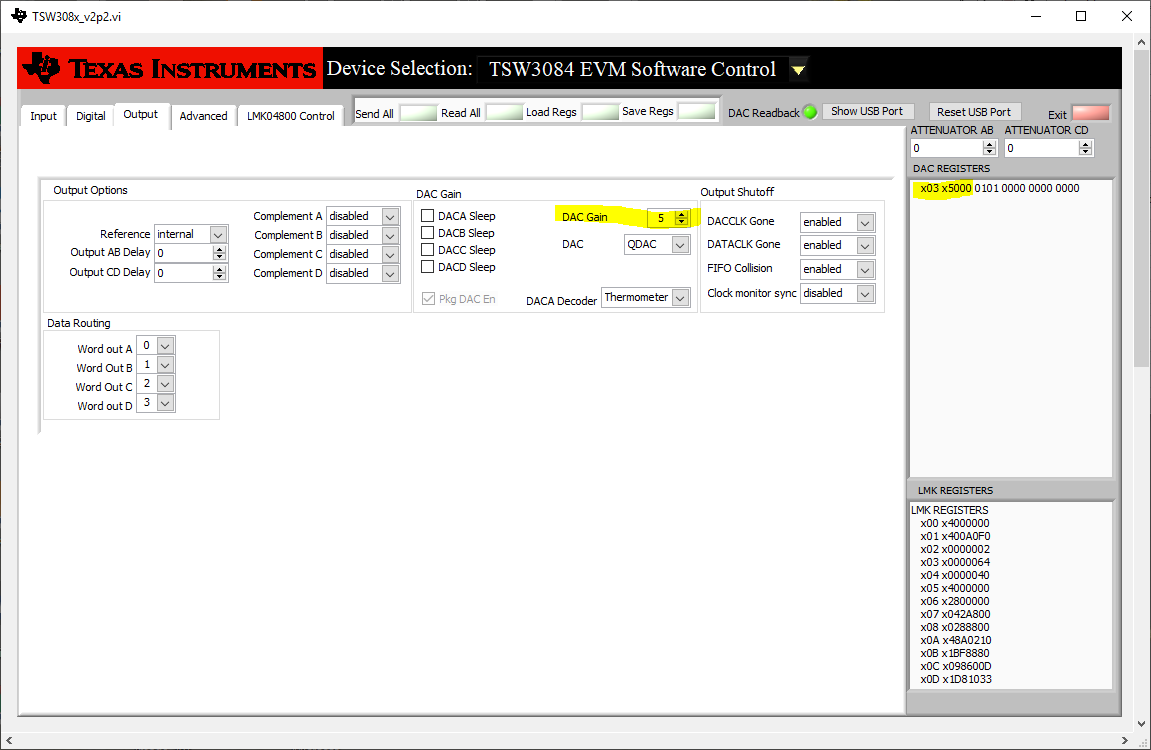Click the DAC Readback green indicator
The width and height of the screenshot is (1151, 750).
810,112
